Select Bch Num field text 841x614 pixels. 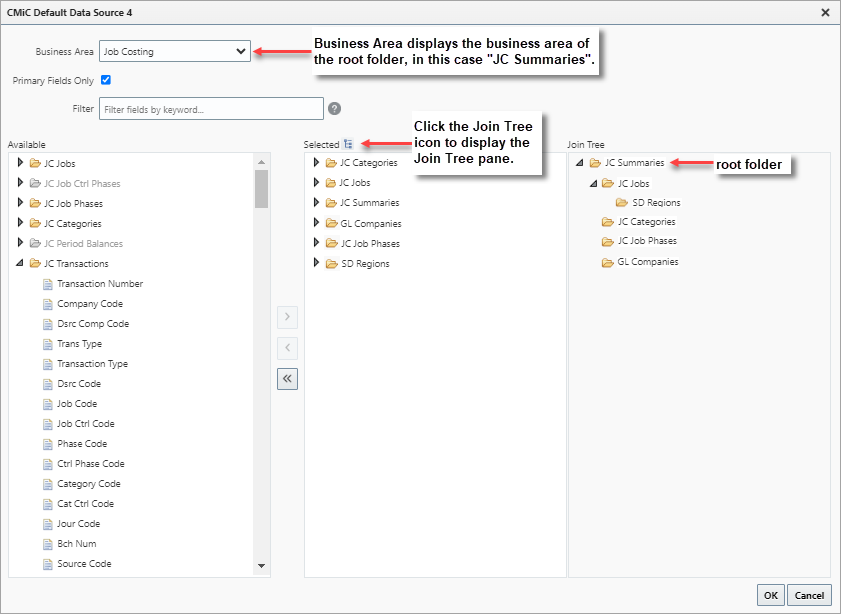pos(77,544)
